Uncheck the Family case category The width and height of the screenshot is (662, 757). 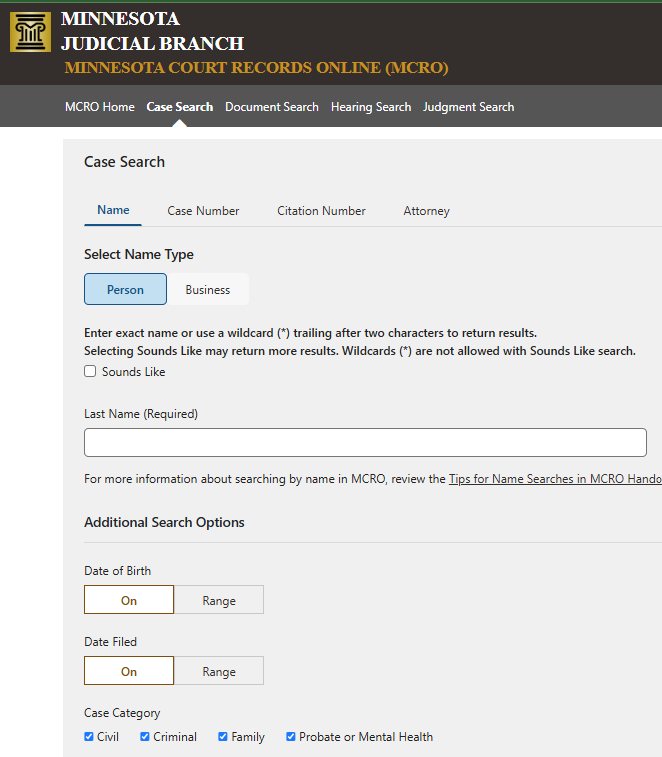point(223,737)
